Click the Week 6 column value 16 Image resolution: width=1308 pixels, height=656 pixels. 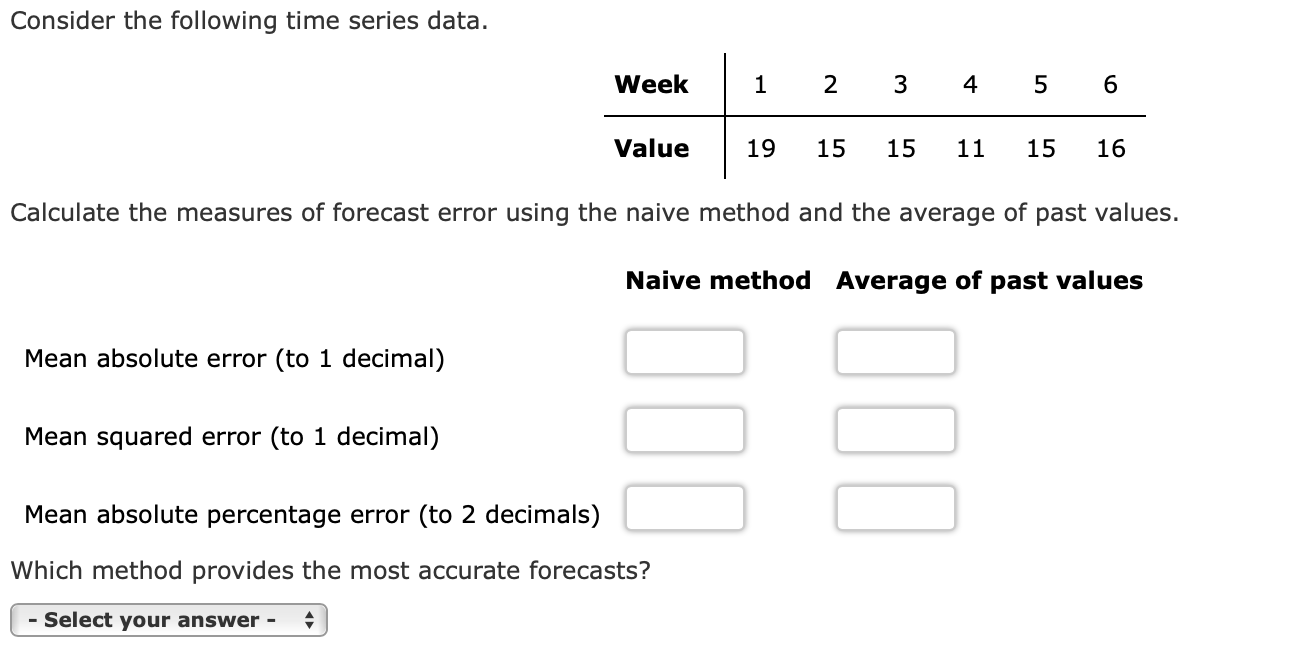click(x=1110, y=148)
